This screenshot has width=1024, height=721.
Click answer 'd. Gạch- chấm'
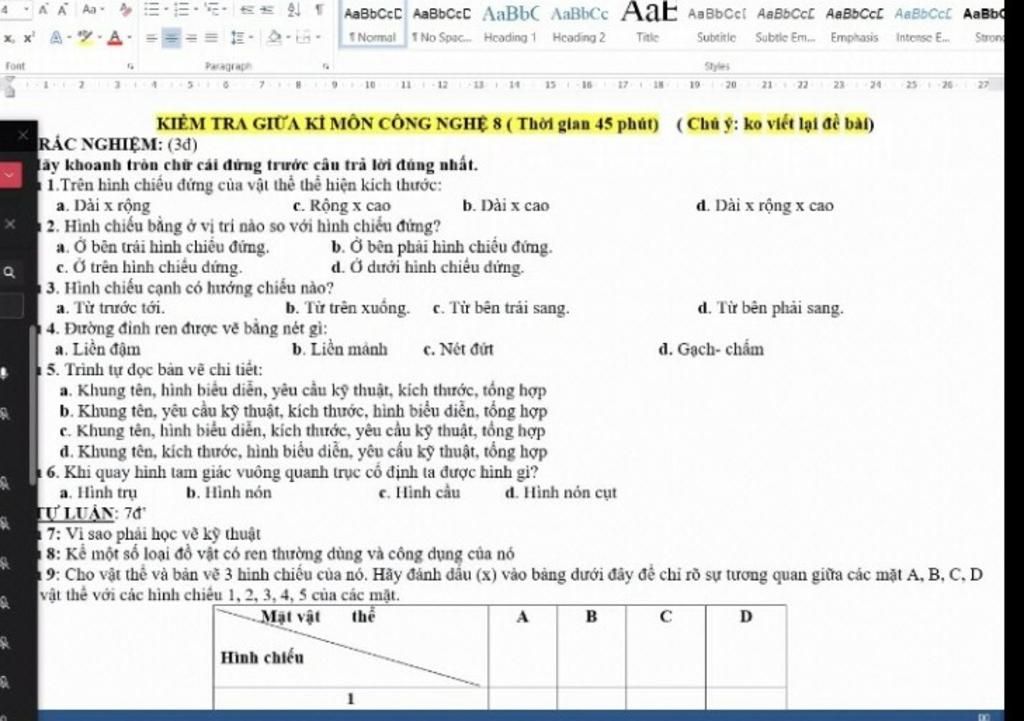711,349
